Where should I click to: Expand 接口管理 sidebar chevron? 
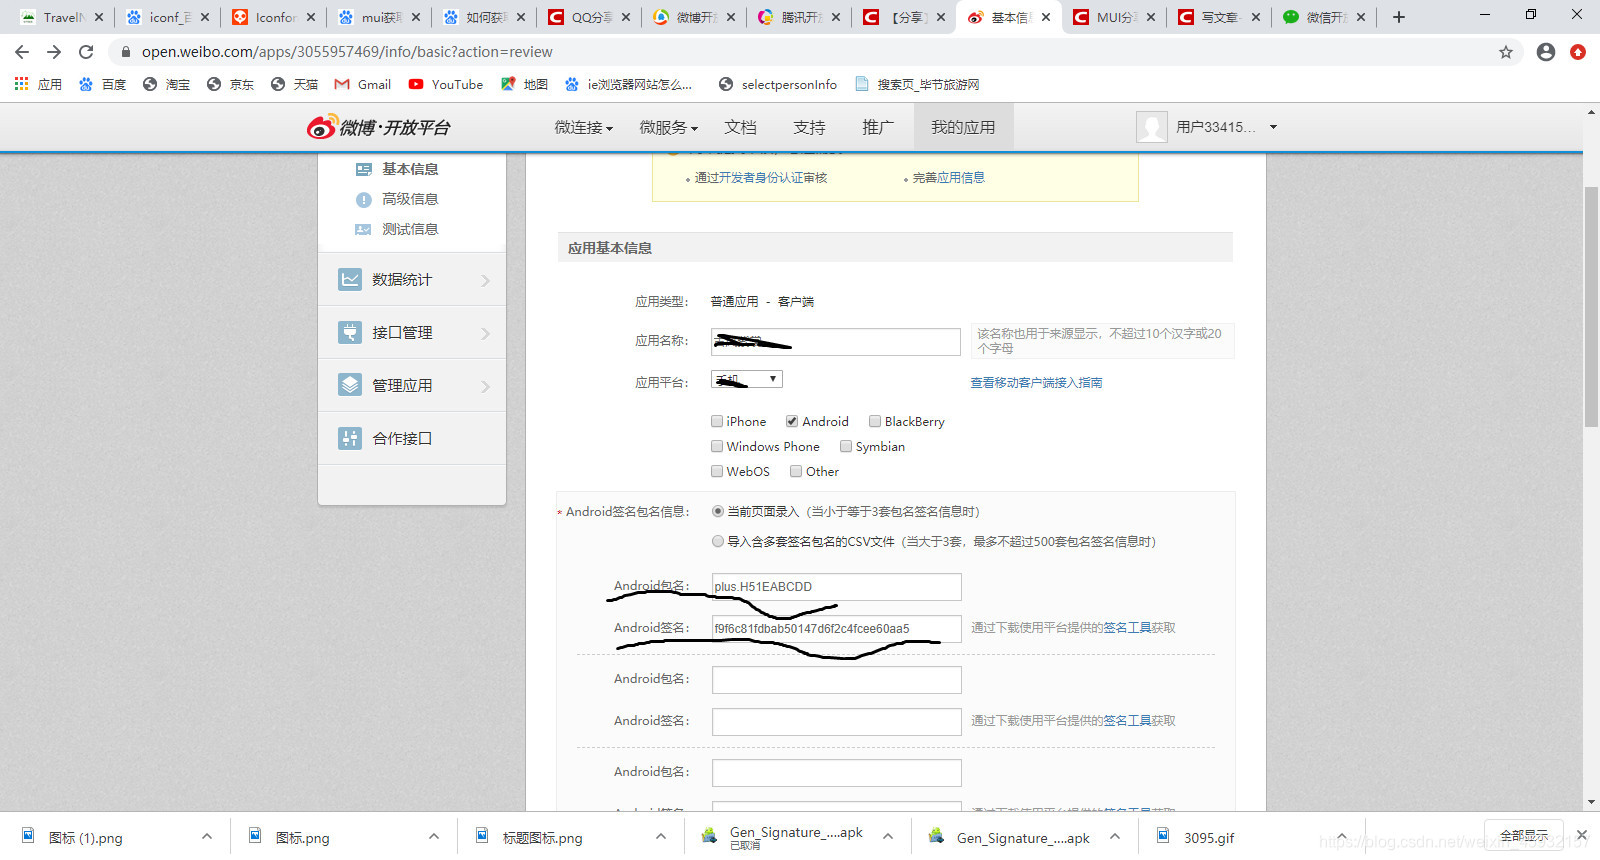(486, 333)
